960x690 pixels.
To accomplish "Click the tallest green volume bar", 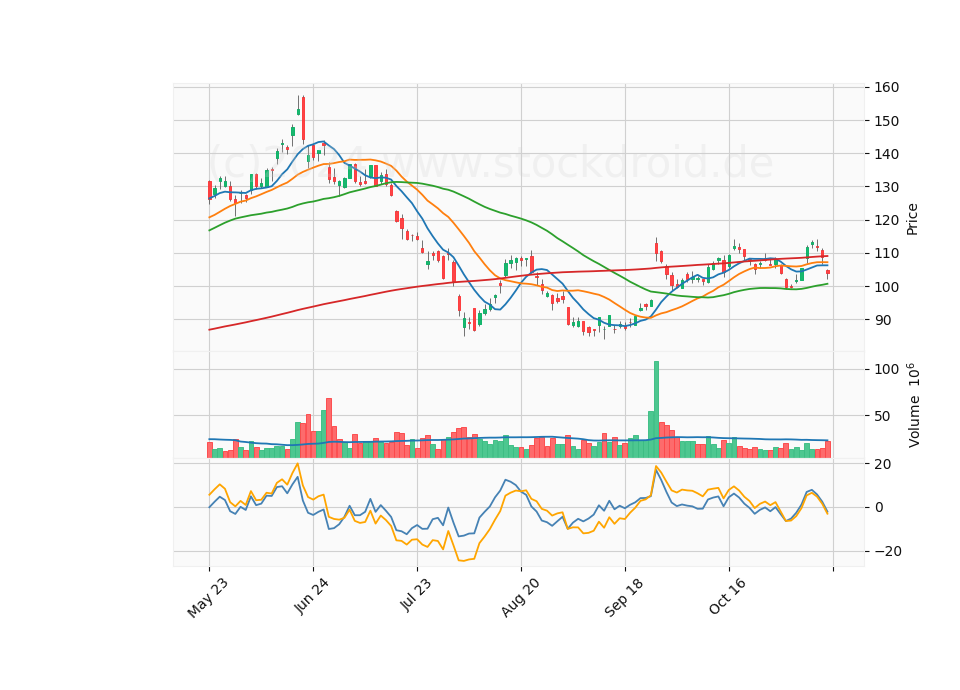I will pyautogui.click(x=656, y=410).
